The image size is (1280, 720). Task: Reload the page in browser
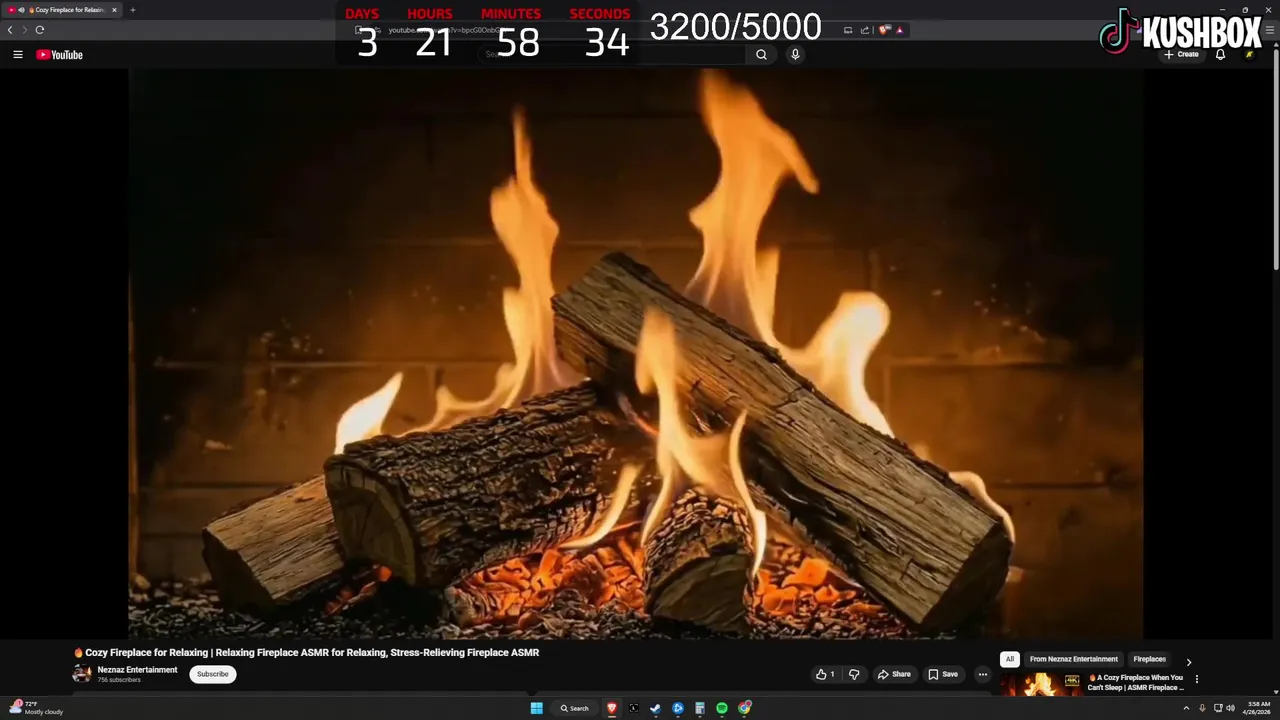click(40, 30)
